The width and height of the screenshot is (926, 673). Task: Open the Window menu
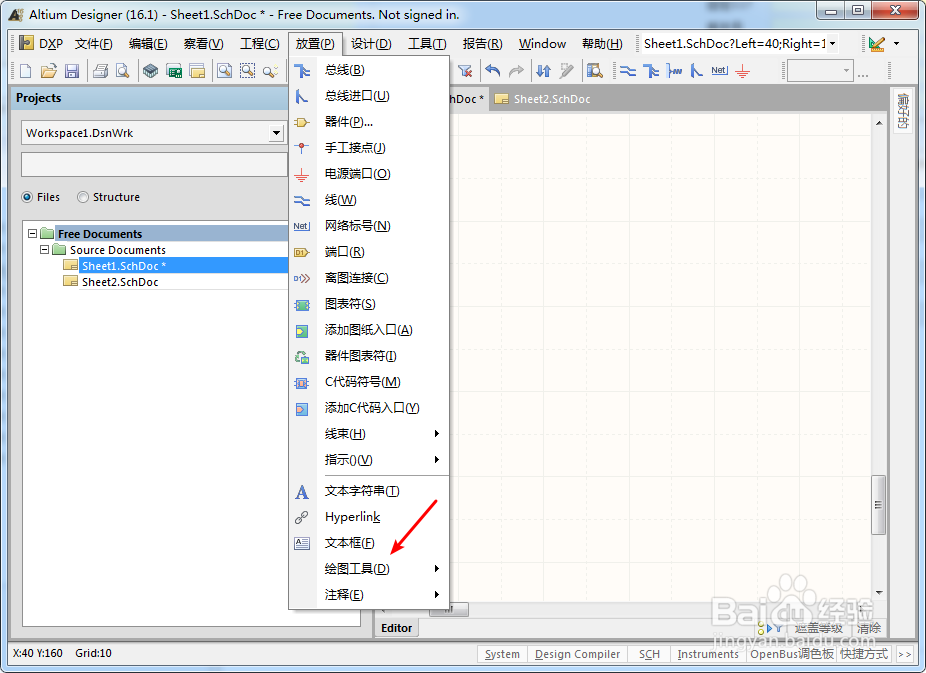[x=542, y=44]
